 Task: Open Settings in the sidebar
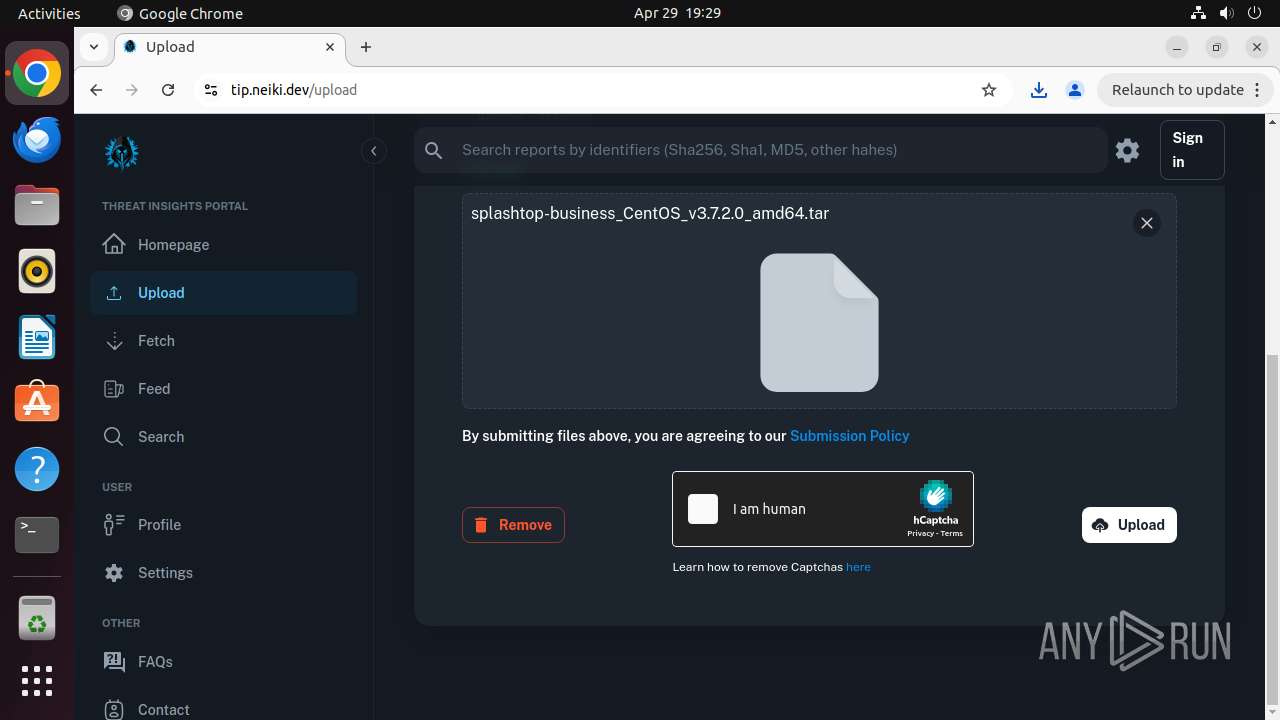coord(223,573)
